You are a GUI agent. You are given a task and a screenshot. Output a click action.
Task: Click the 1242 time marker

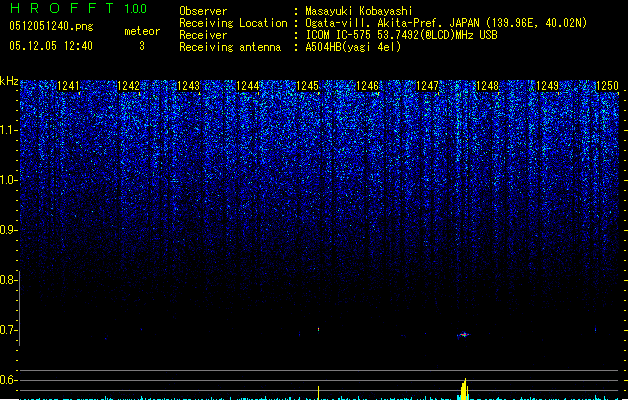128,85
